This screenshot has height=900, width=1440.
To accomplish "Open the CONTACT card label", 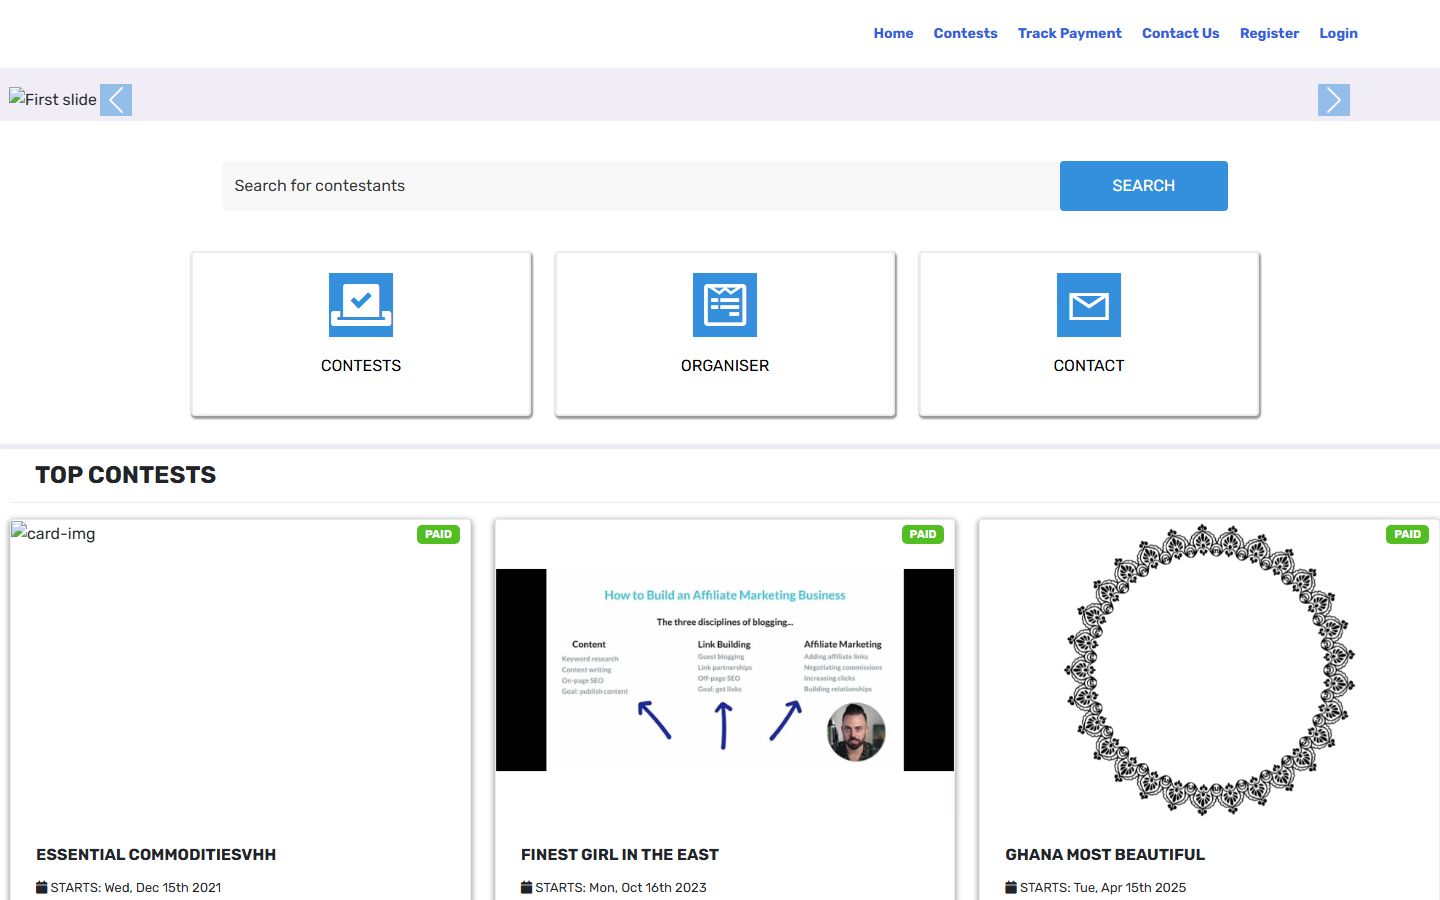I will (x=1089, y=366).
